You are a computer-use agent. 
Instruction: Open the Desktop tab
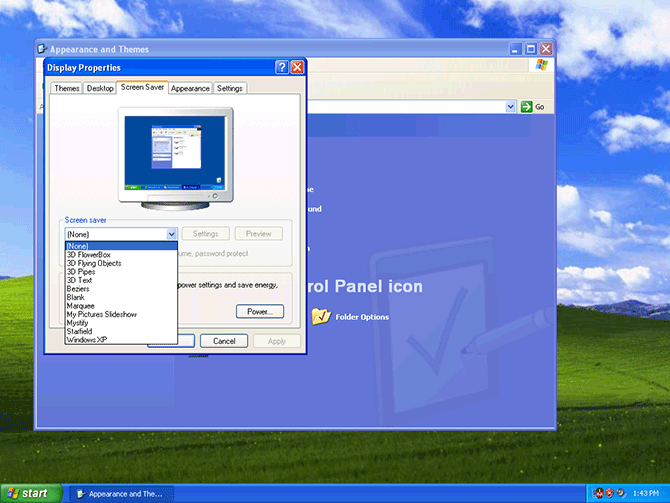coord(100,88)
